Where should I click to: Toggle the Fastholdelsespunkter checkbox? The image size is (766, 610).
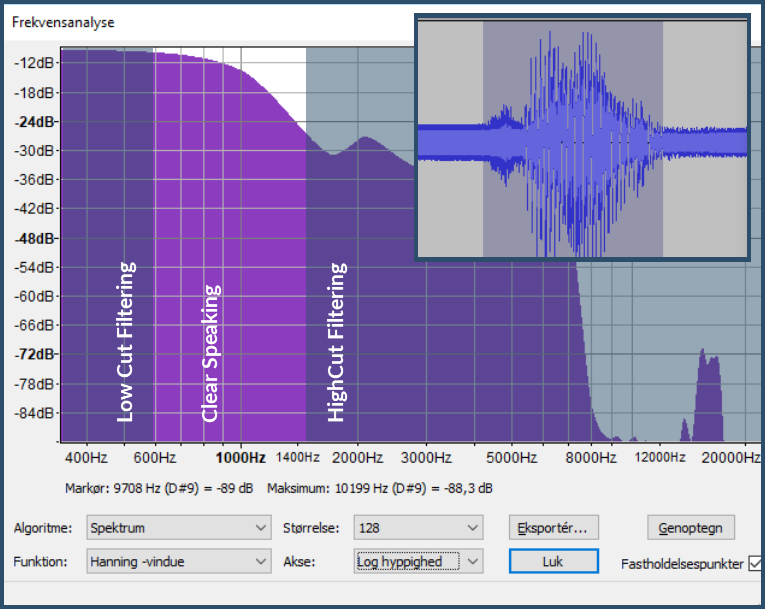click(x=755, y=564)
